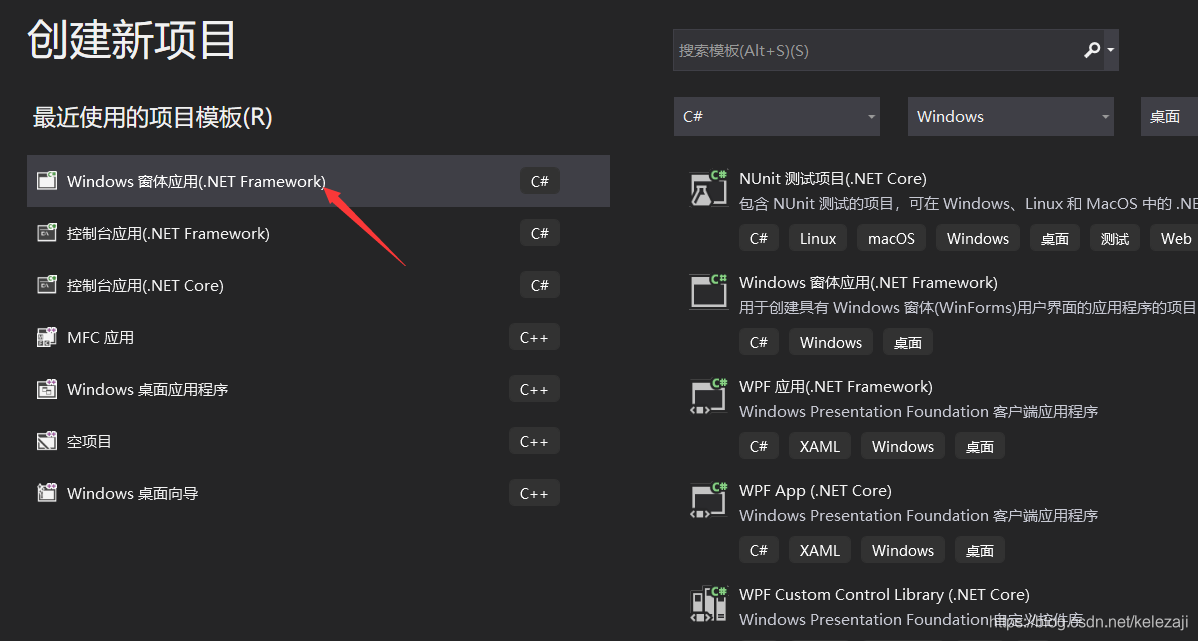Click Windows tag under WPF 应用(.NET Framework)
Screen dimensions: 1198x641
click(903, 446)
